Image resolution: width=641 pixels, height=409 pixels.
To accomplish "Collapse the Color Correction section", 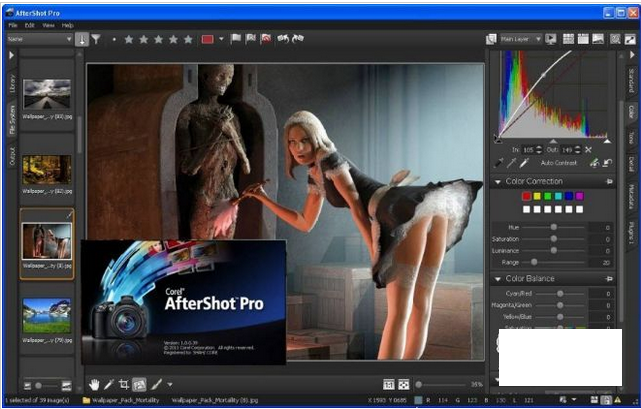I will [498, 182].
